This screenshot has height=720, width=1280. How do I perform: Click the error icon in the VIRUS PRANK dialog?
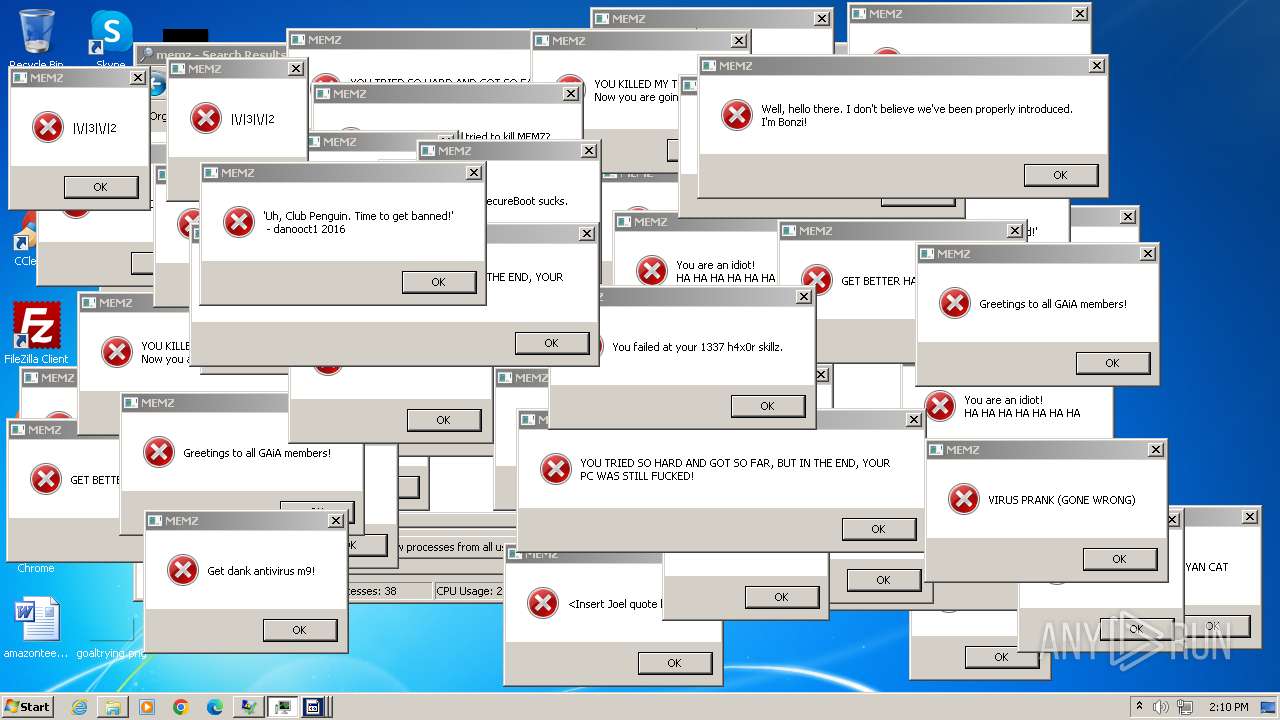pyautogui.click(x=964, y=499)
